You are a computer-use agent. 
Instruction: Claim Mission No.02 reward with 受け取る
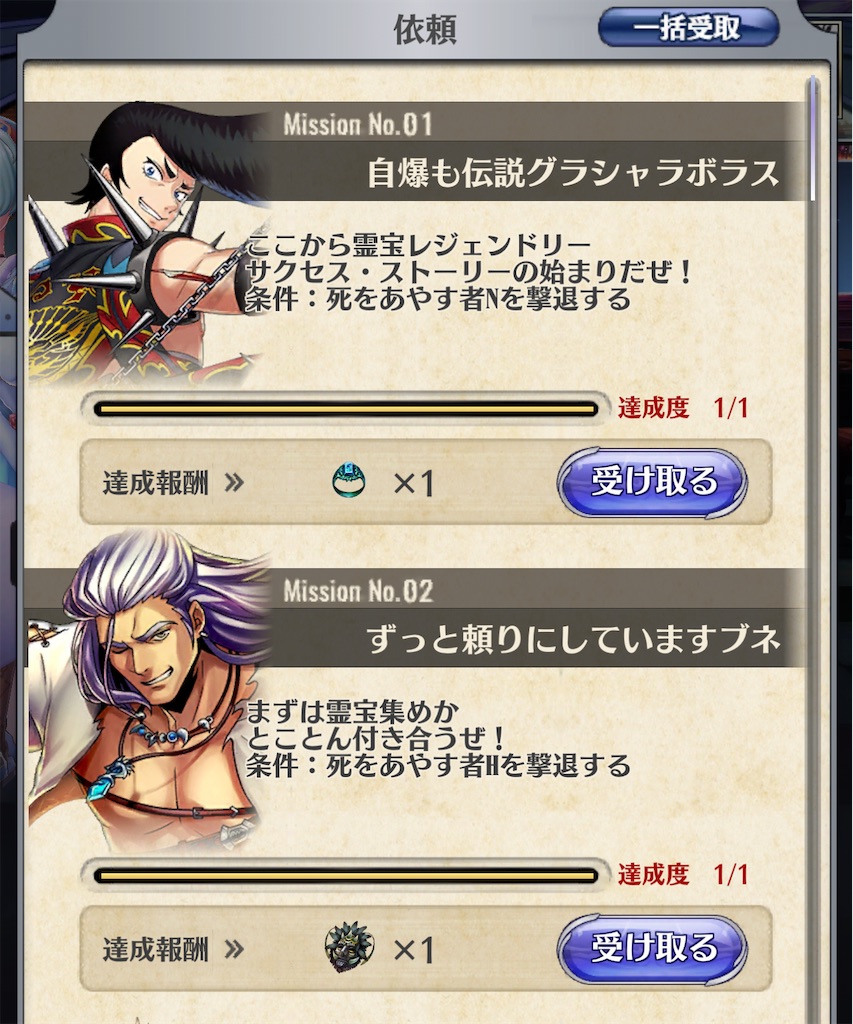point(652,949)
